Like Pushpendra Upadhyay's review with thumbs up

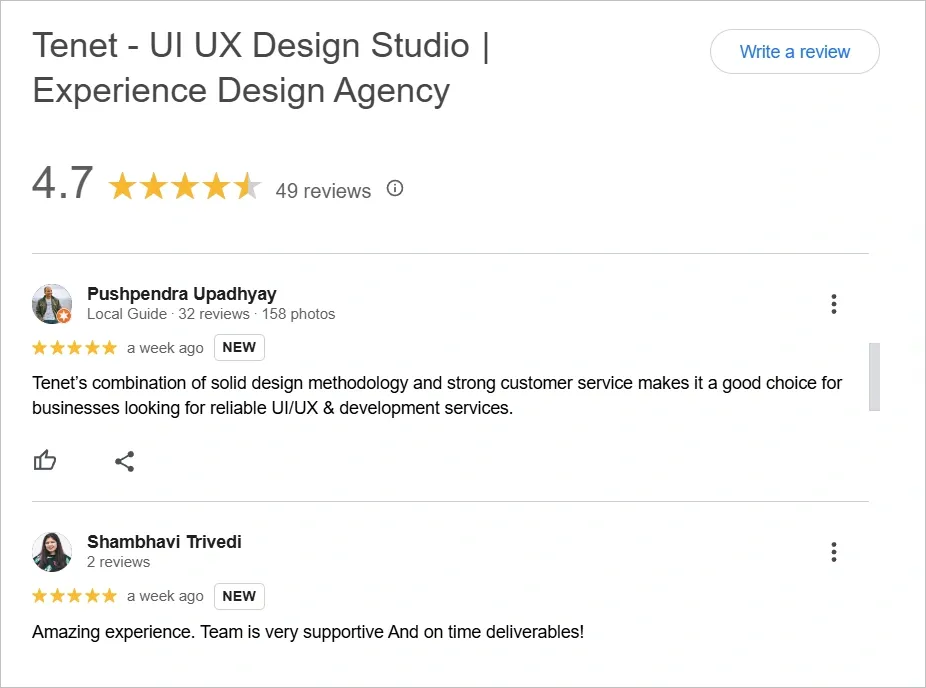tap(45, 461)
